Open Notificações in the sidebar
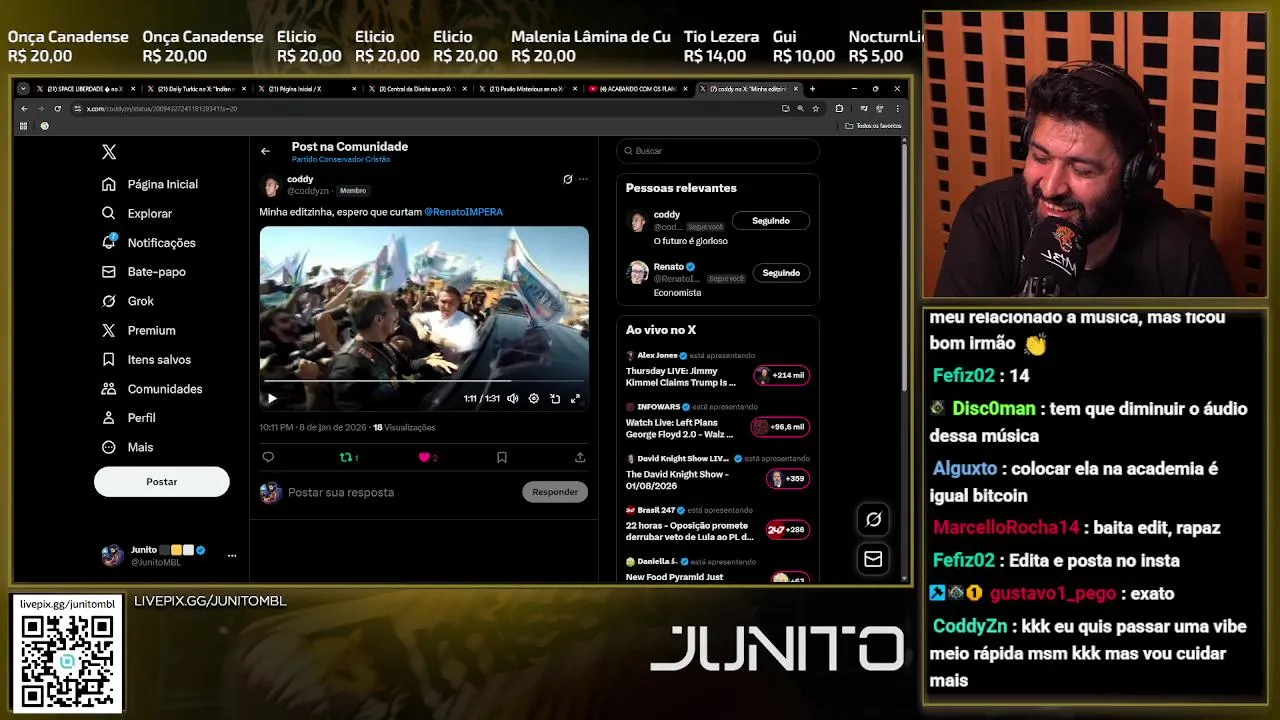This screenshot has width=1280, height=720. click(x=149, y=242)
